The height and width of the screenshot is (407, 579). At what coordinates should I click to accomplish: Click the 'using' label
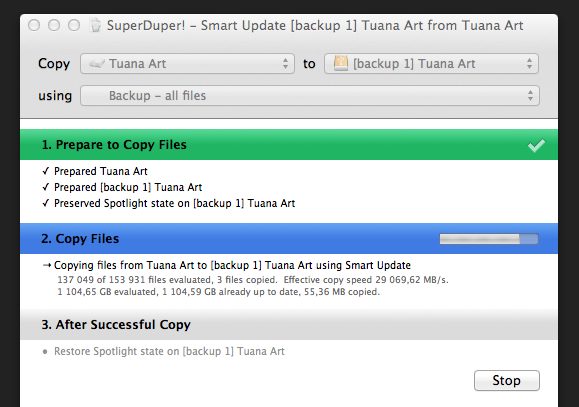tap(55, 96)
